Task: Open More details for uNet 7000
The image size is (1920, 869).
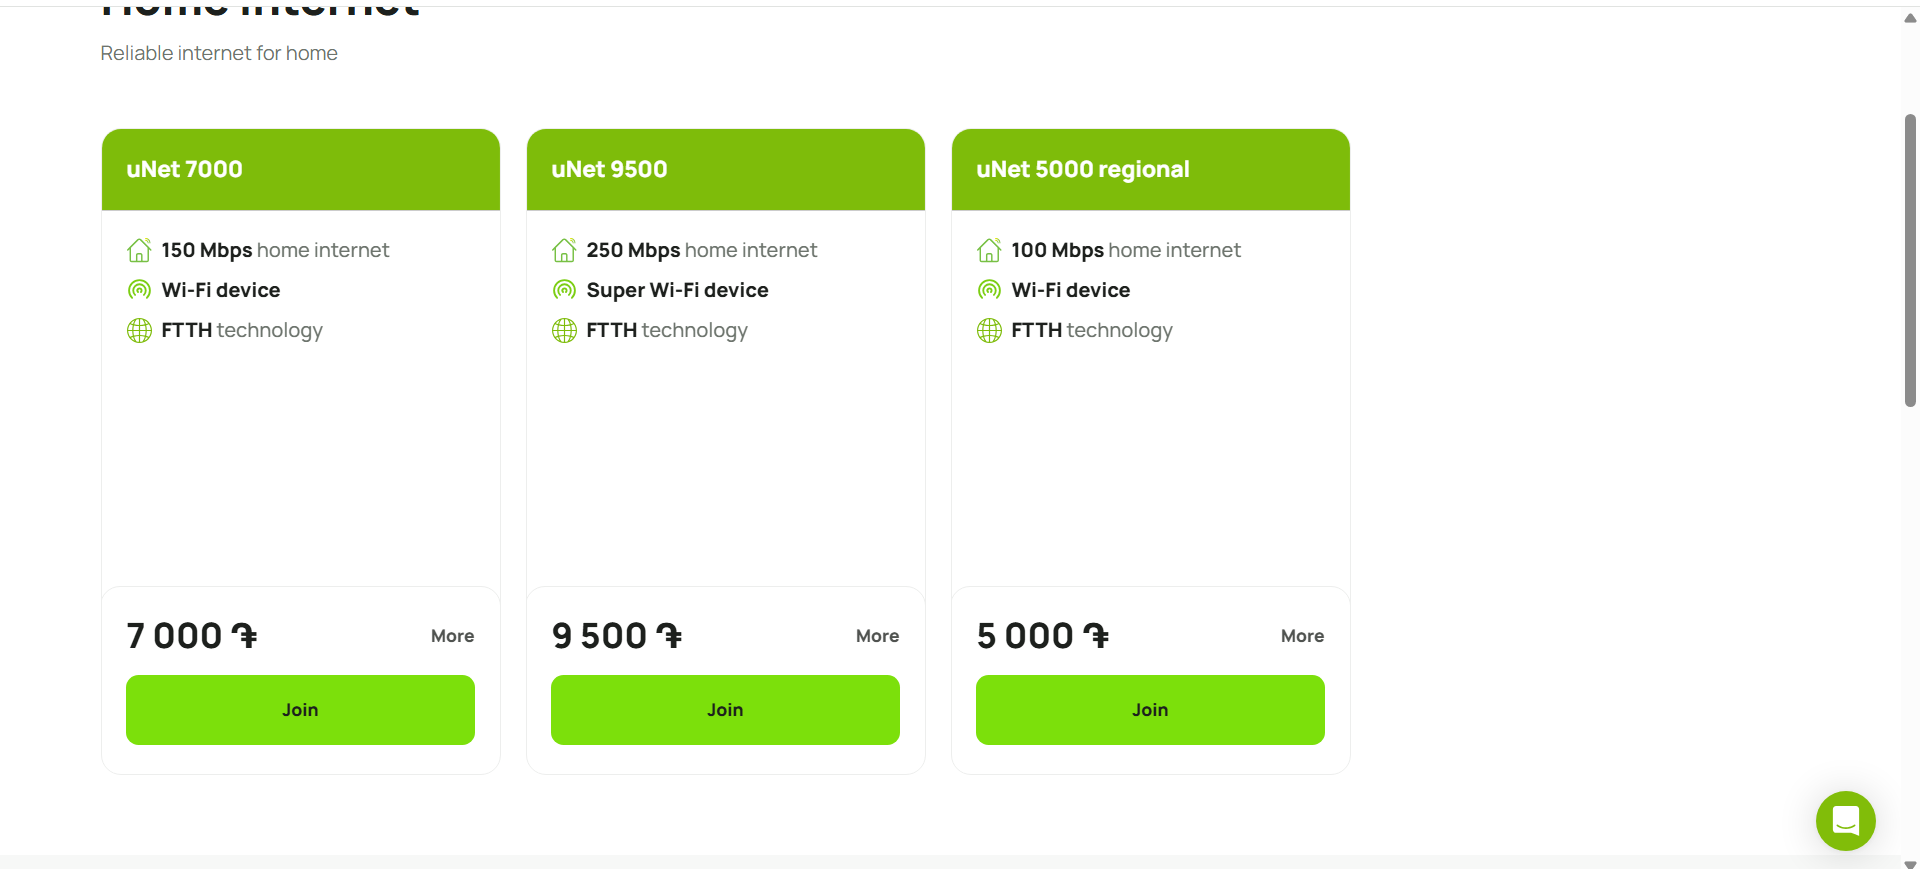Action: point(452,636)
